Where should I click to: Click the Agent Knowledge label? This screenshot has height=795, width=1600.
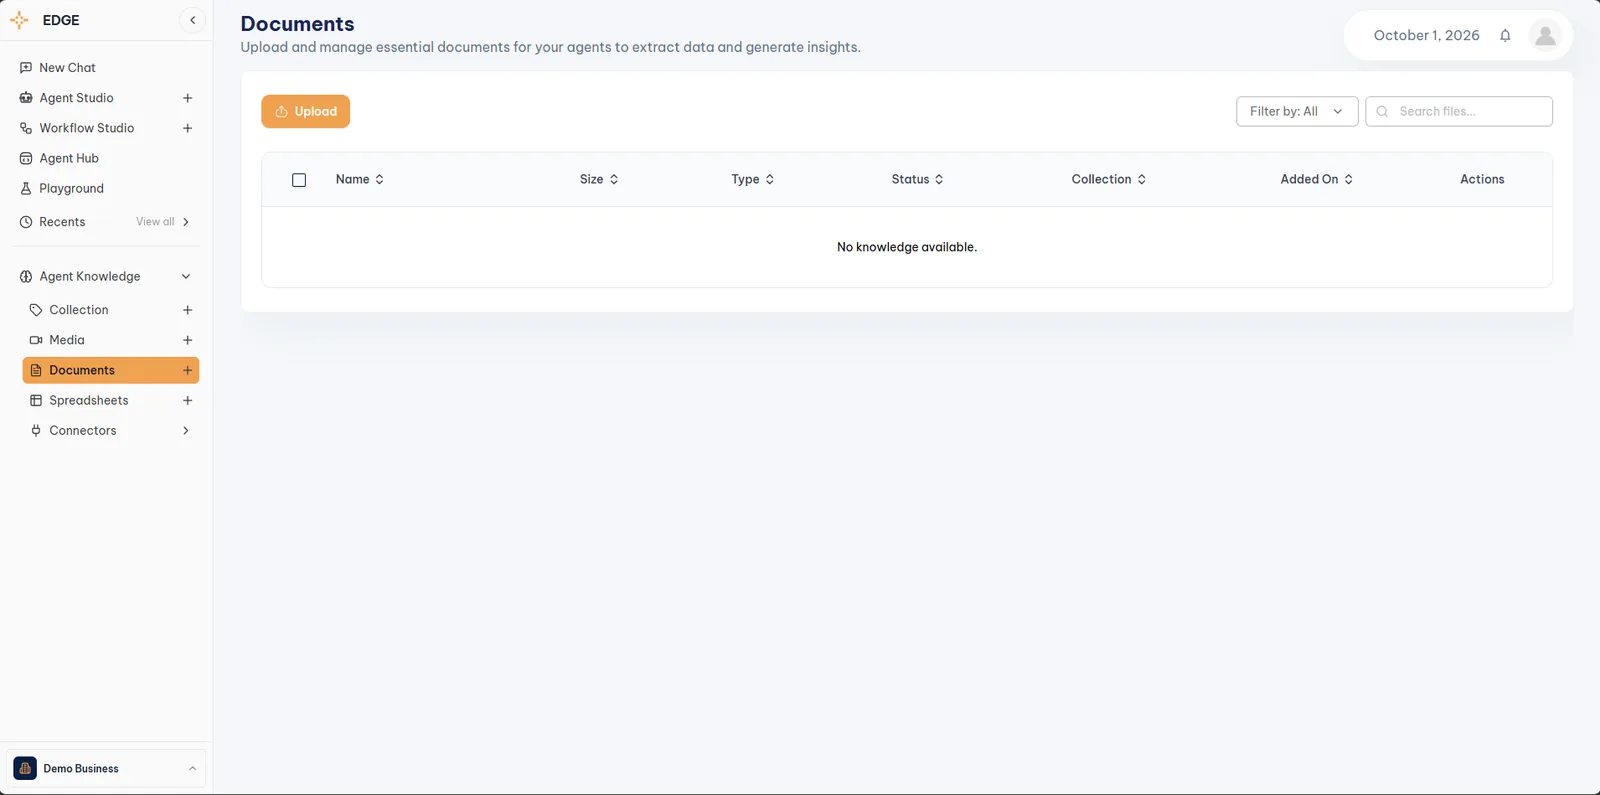coord(90,277)
